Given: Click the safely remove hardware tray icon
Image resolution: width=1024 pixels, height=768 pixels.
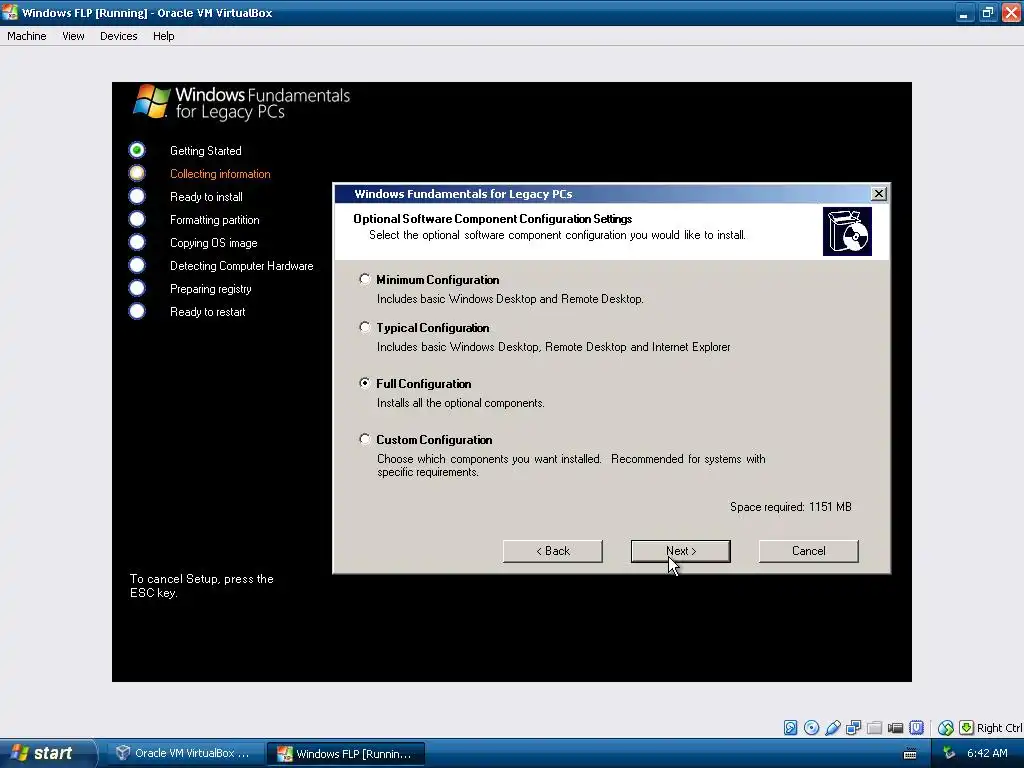Looking at the screenshot, I should click(x=949, y=753).
